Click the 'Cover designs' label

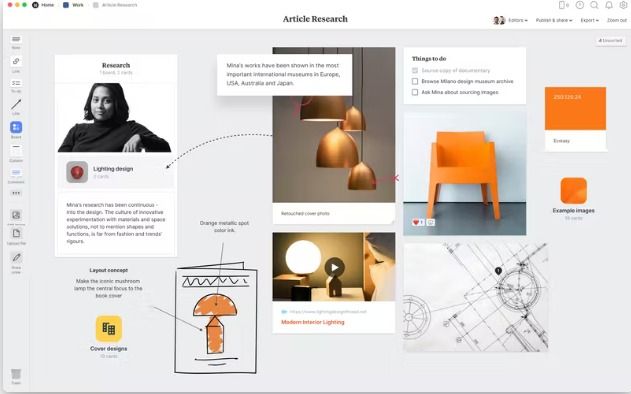point(109,349)
